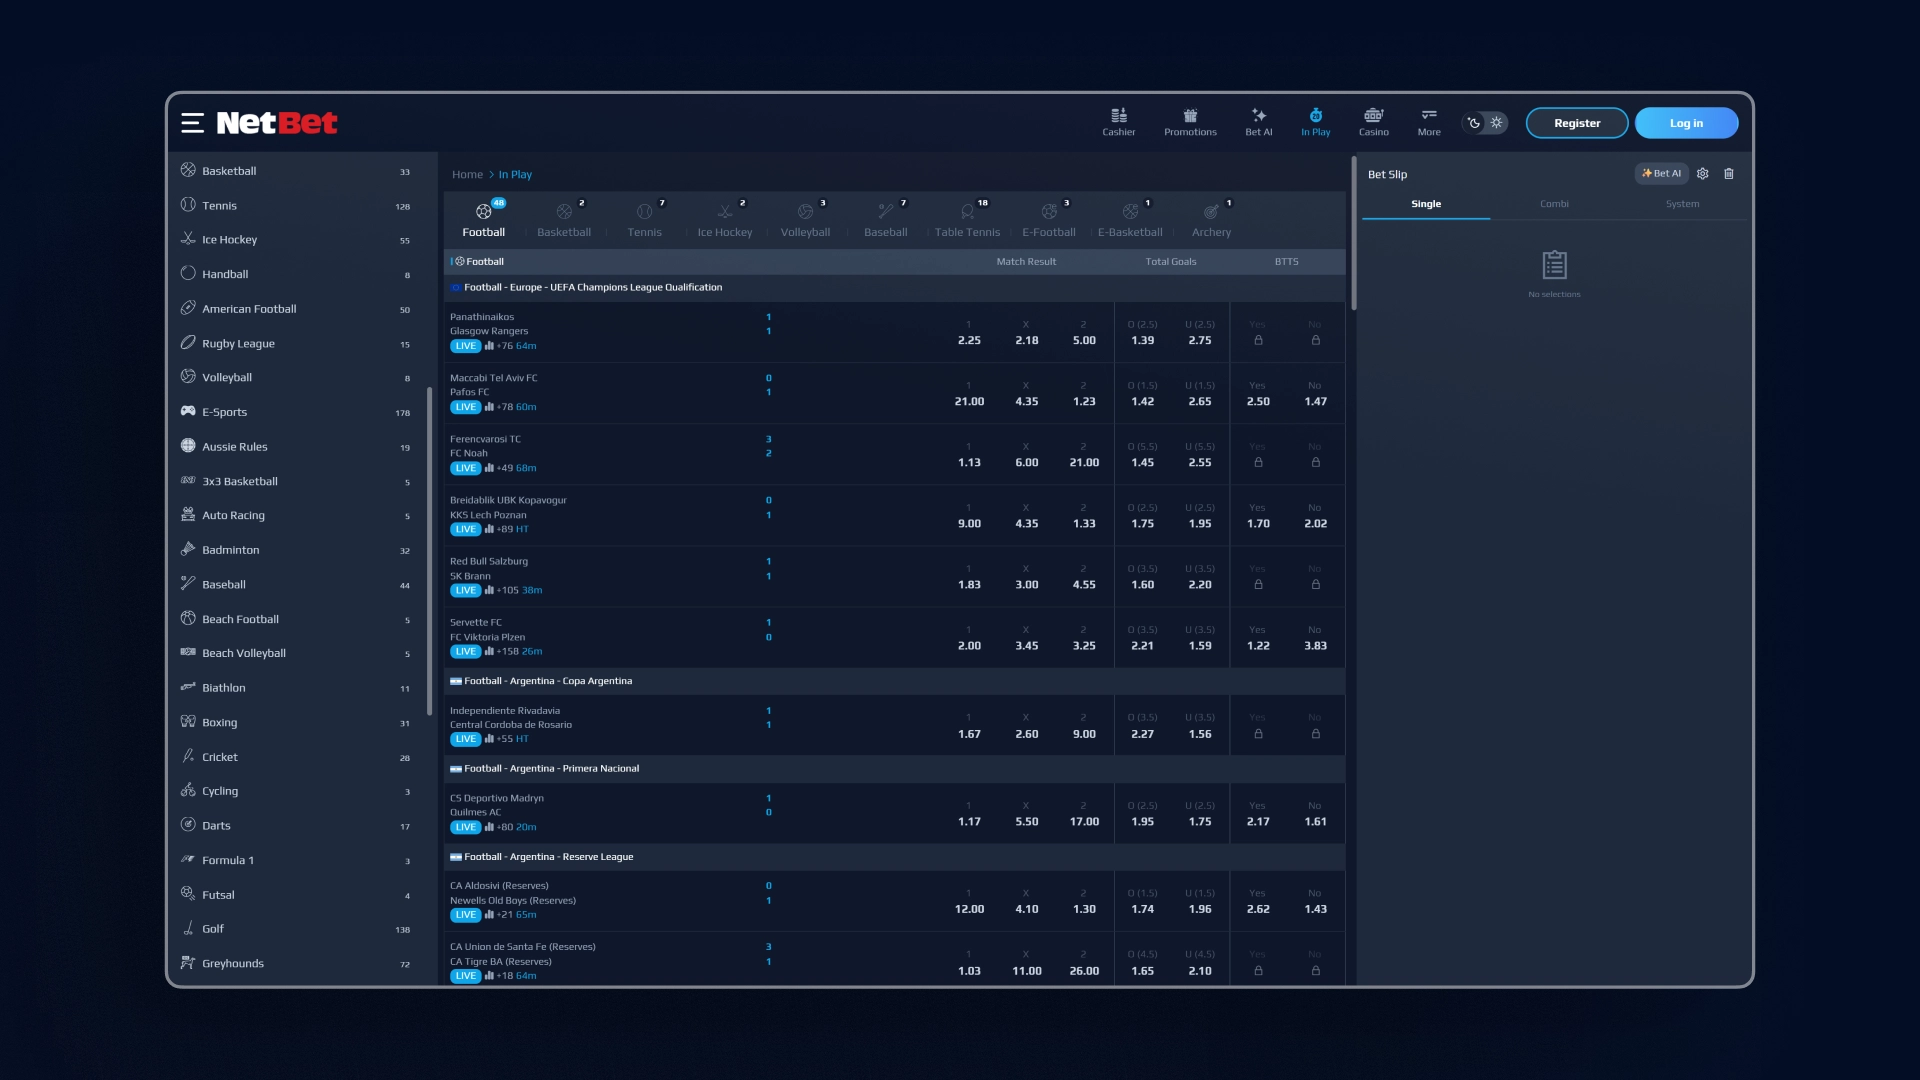Viewport: 1920px width, 1080px height.
Task: Click the main content vertical scrollbar
Action: coord(1354,234)
